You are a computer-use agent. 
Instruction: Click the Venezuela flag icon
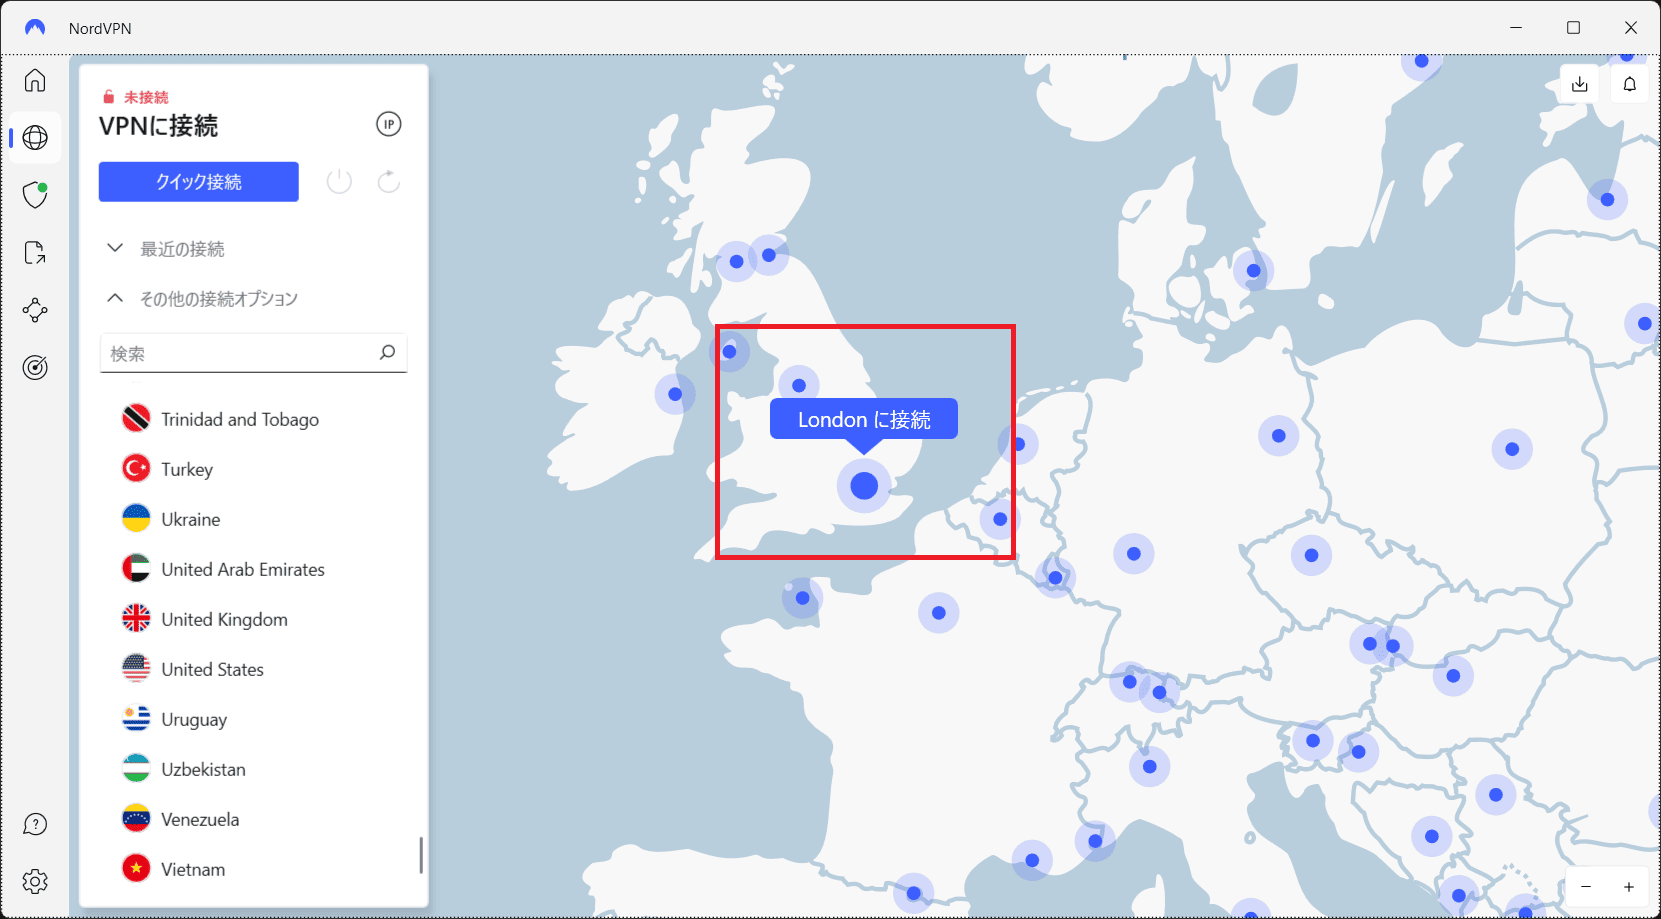(x=136, y=819)
